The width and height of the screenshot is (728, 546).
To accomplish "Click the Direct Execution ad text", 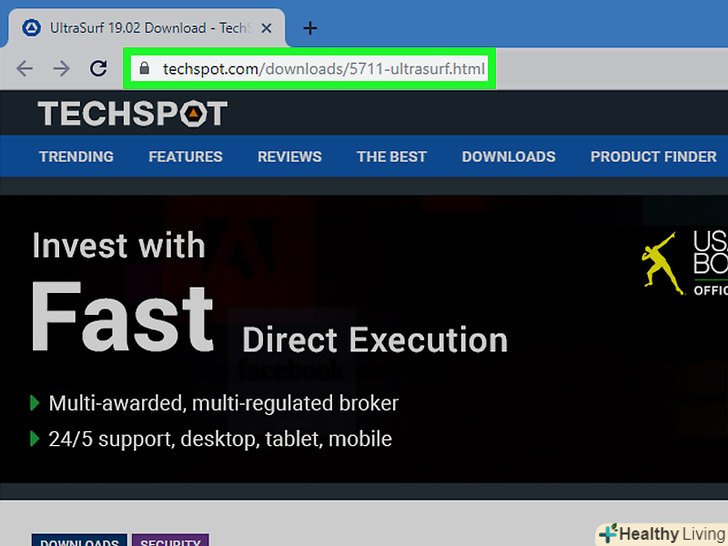I will (x=375, y=340).
